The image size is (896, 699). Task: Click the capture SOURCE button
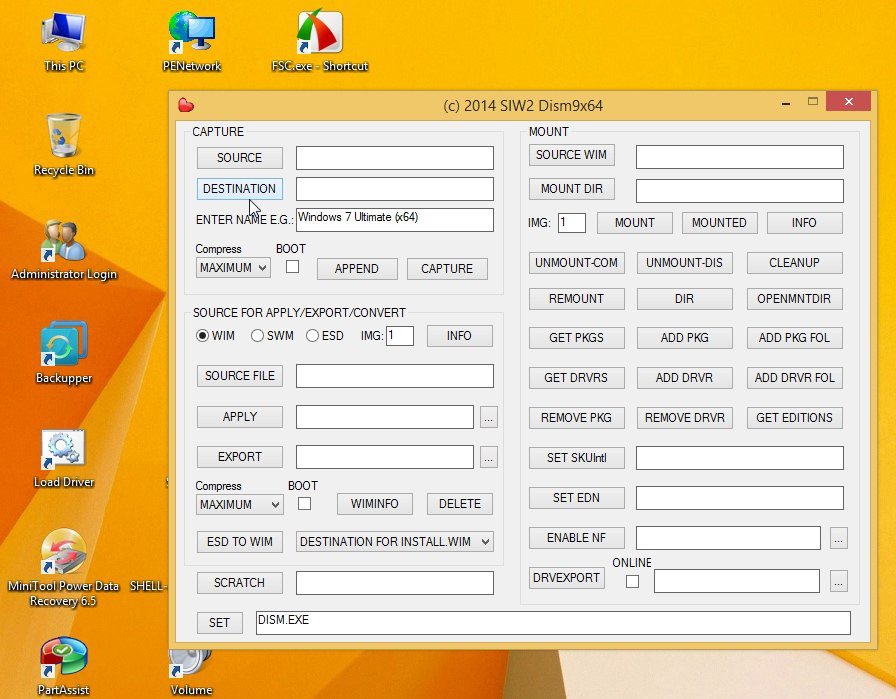[239, 158]
